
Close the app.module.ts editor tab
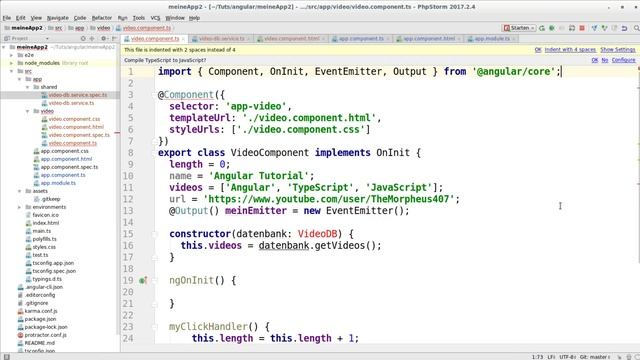(x=514, y=39)
